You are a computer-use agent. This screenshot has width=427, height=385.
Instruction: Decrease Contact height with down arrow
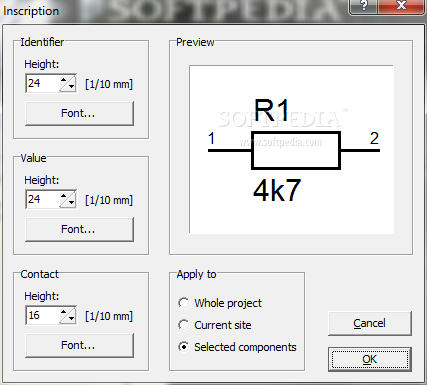71,319
